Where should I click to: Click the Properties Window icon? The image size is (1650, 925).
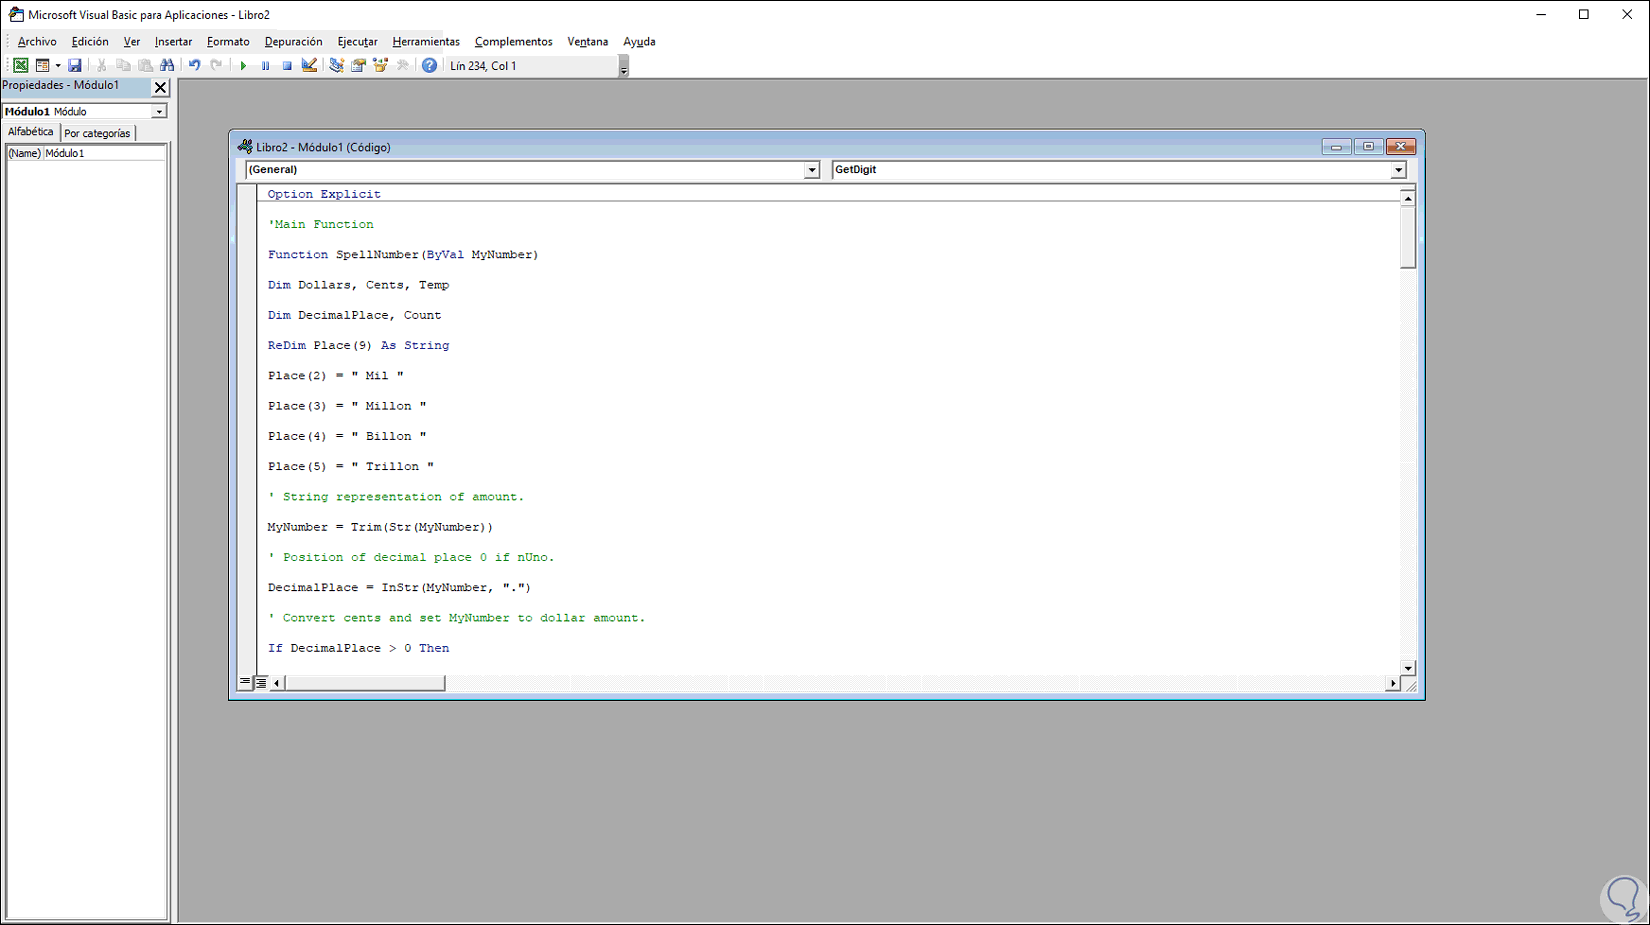[x=358, y=65]
